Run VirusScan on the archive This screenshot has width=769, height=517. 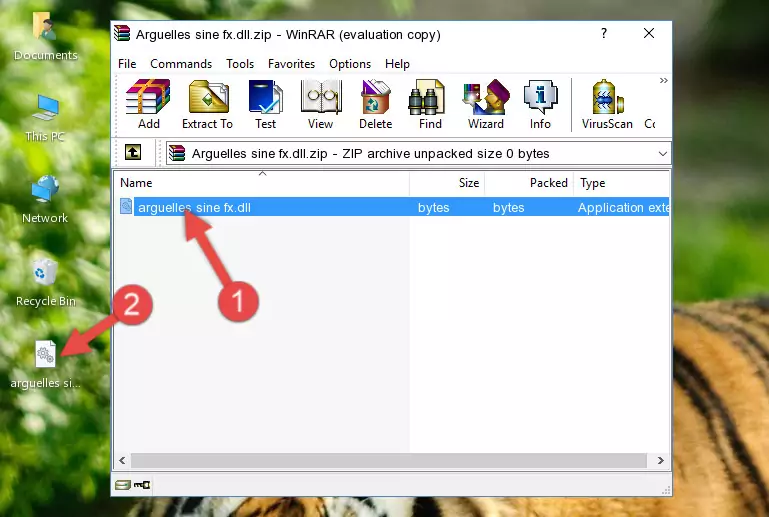[x=607, y=104]
